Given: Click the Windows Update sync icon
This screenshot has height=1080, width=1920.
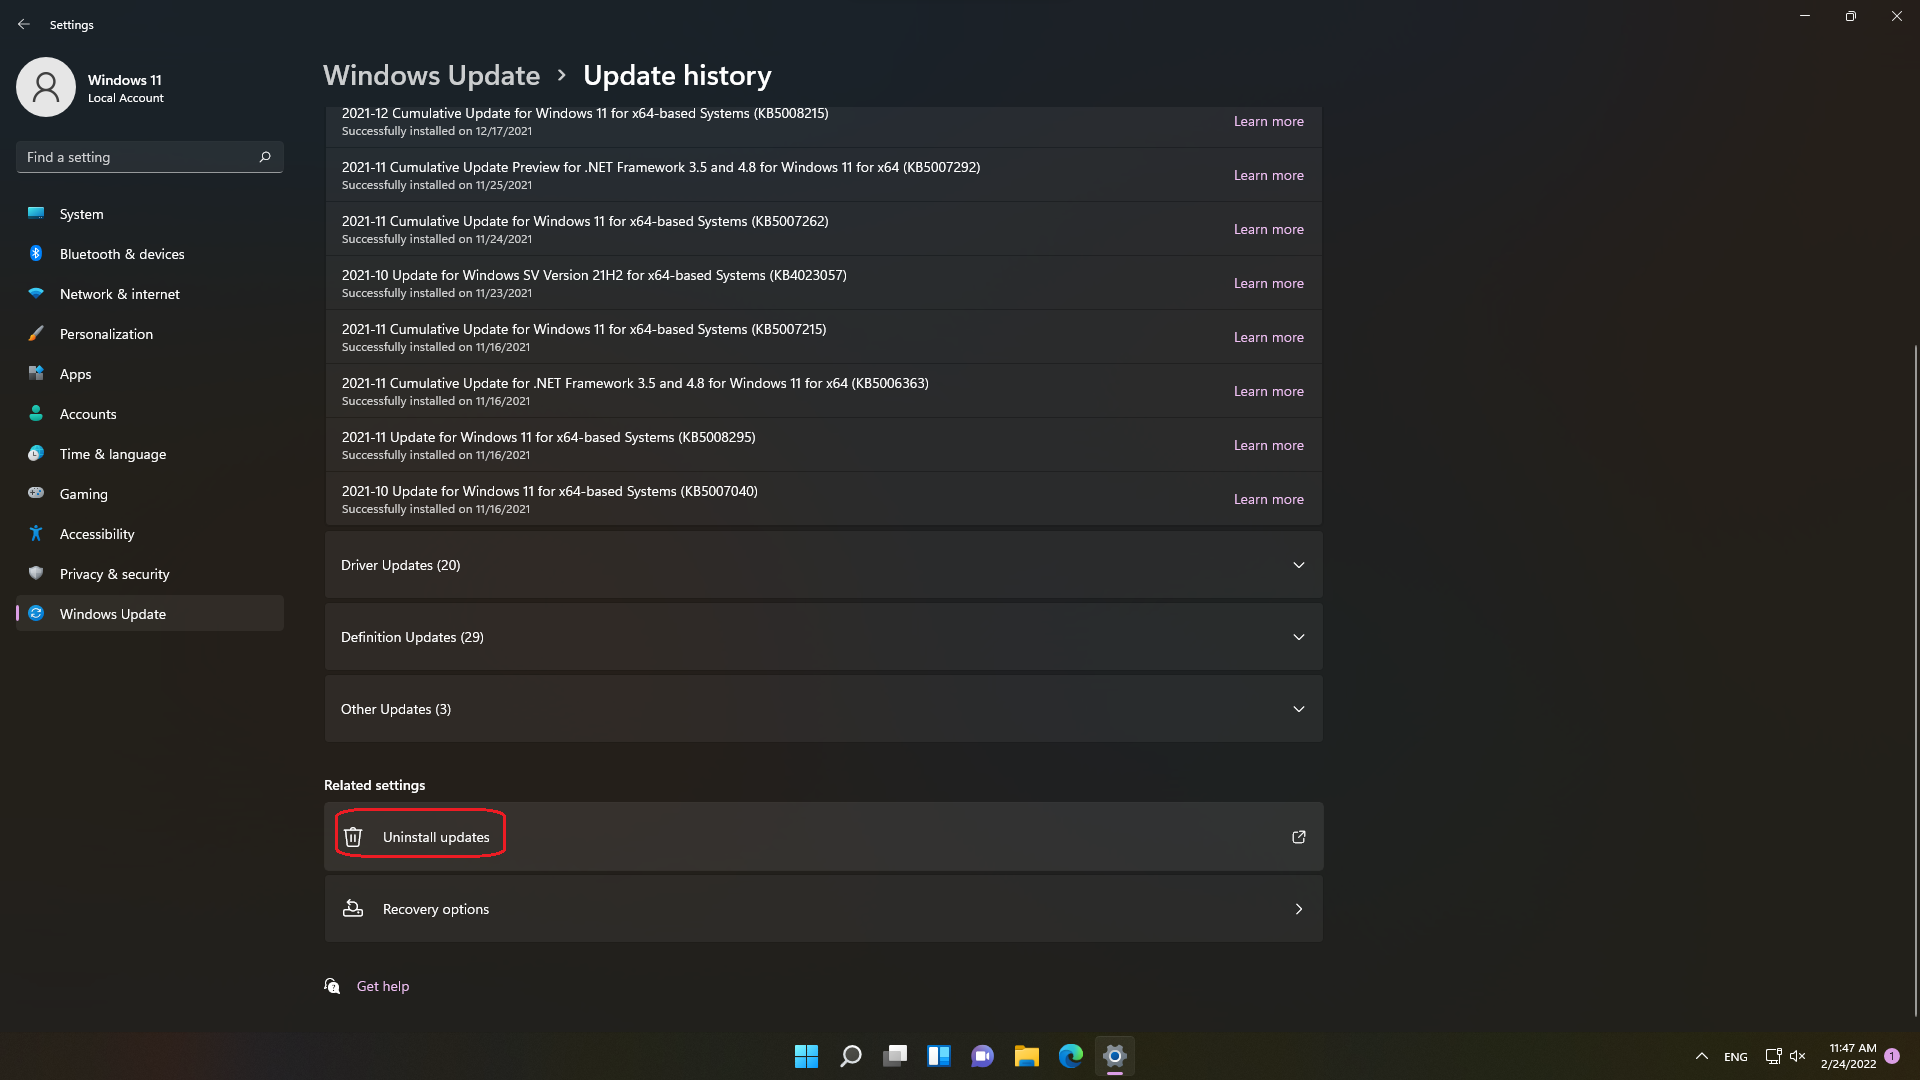Looking at the screenshot, I should tap(36, 613).
